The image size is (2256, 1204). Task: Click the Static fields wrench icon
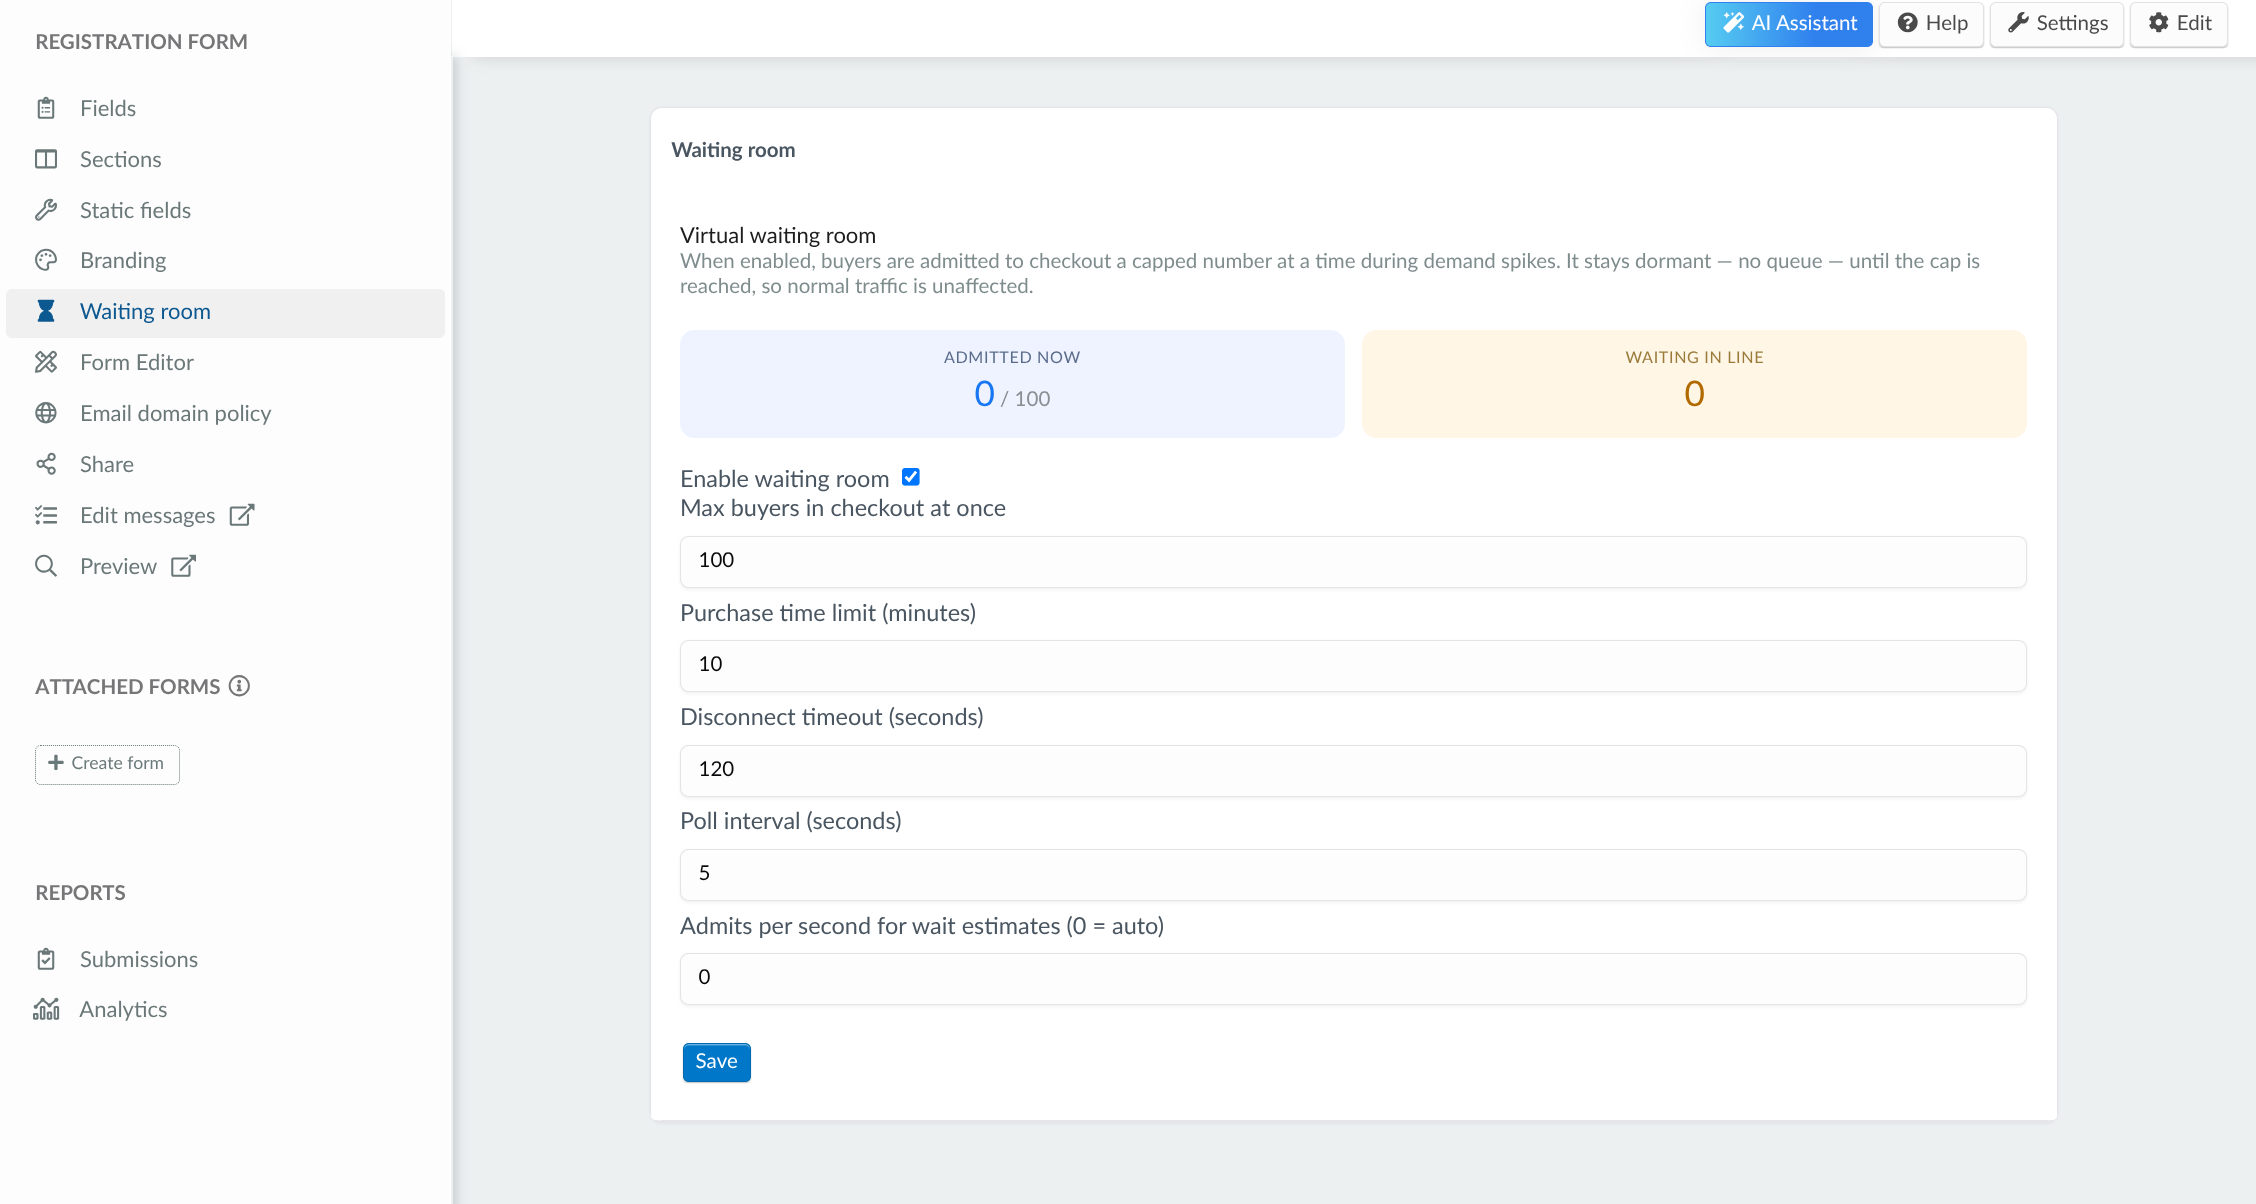click(x=46, y=210)
